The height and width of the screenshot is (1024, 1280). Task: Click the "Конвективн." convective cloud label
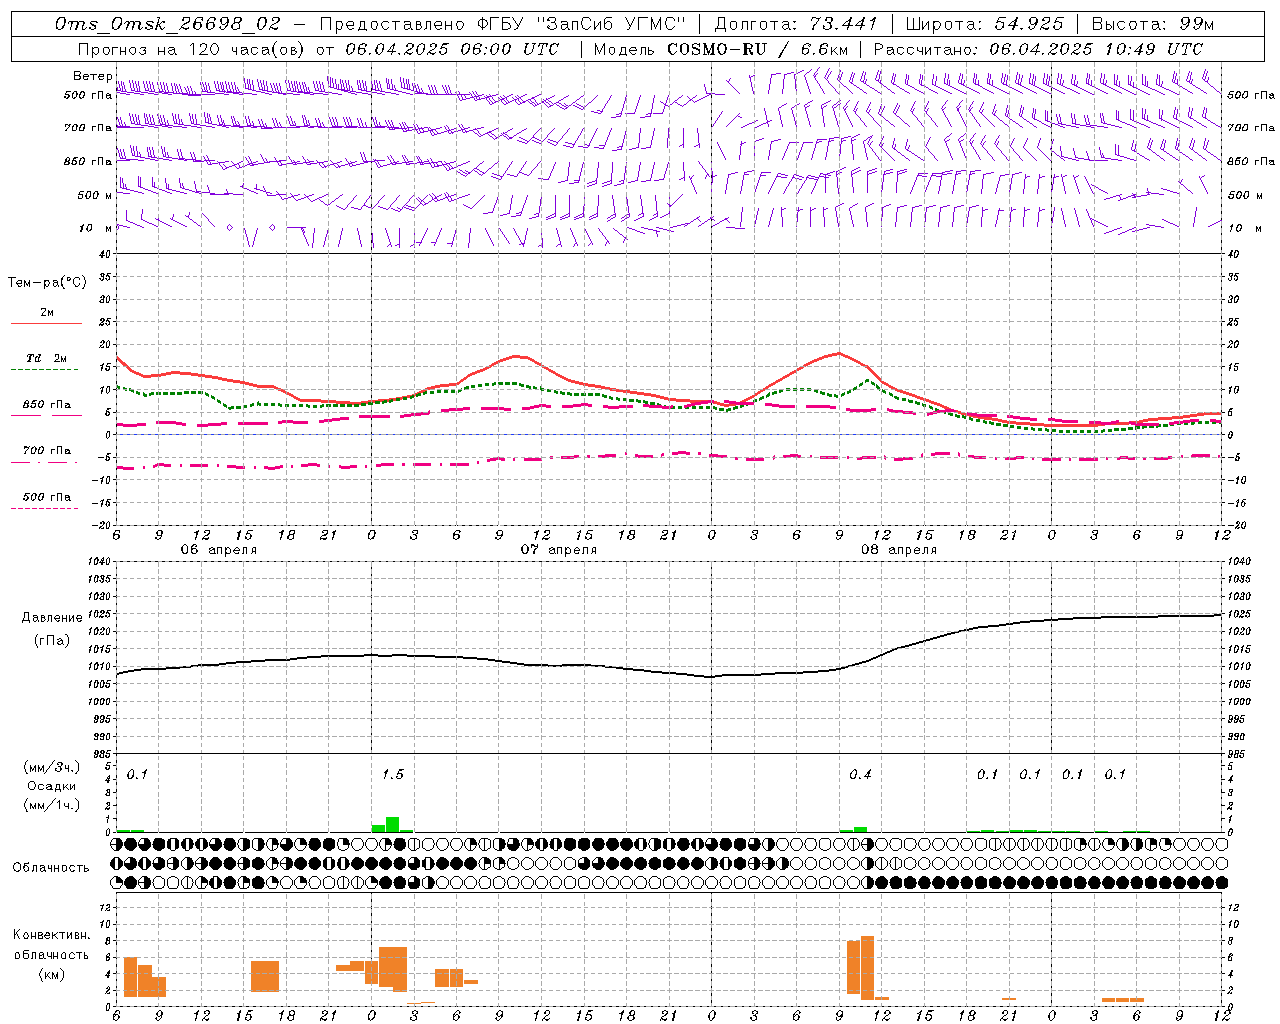pyautogui.click(x=52, y=935)
